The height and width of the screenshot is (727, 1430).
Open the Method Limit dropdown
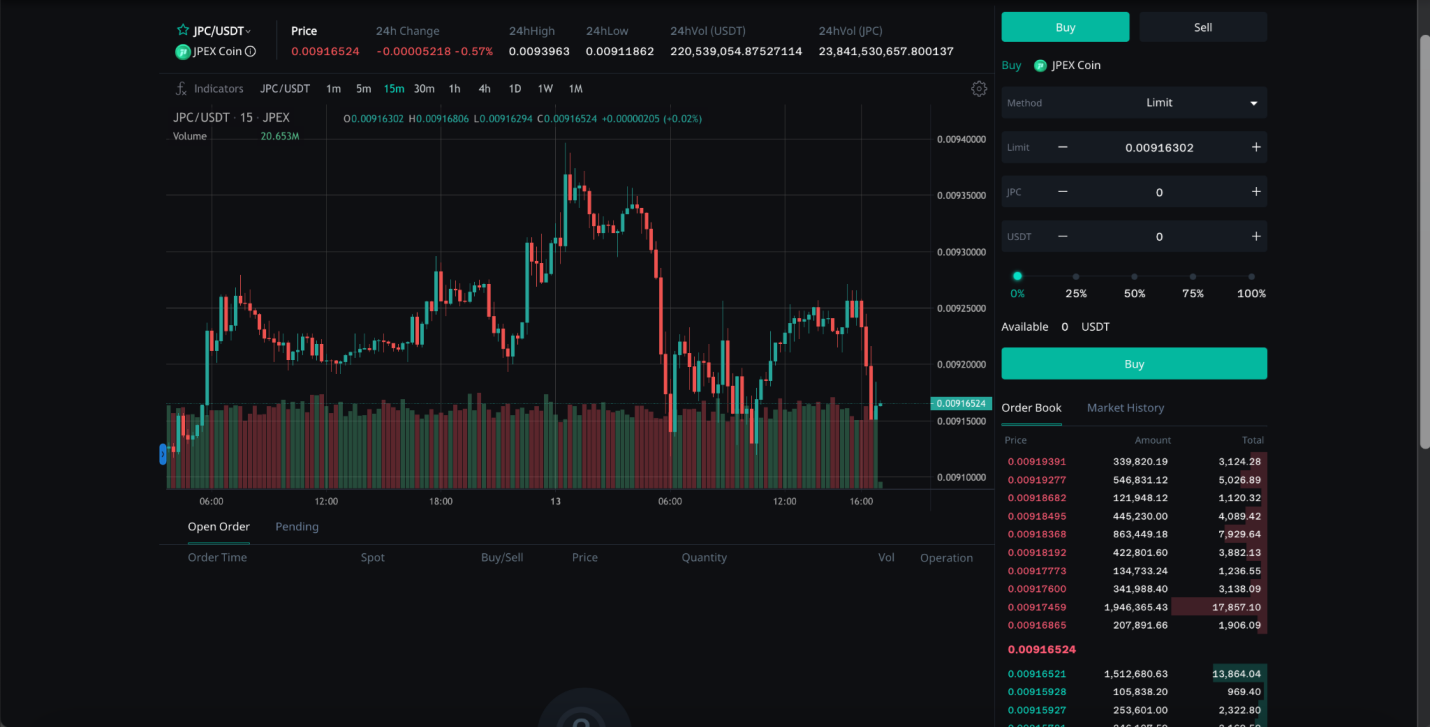[x=1134, y=103]
